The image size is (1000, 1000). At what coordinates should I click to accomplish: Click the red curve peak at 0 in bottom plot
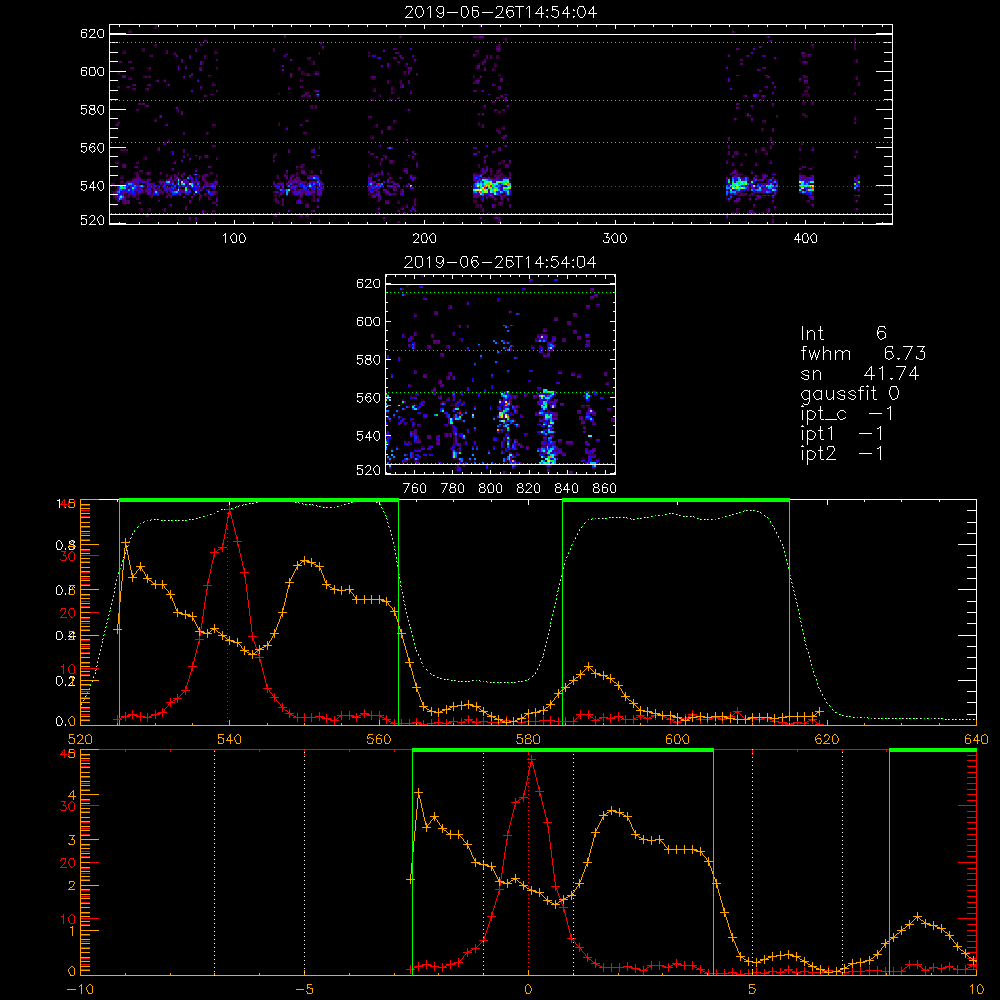click(x=531, y=760)
